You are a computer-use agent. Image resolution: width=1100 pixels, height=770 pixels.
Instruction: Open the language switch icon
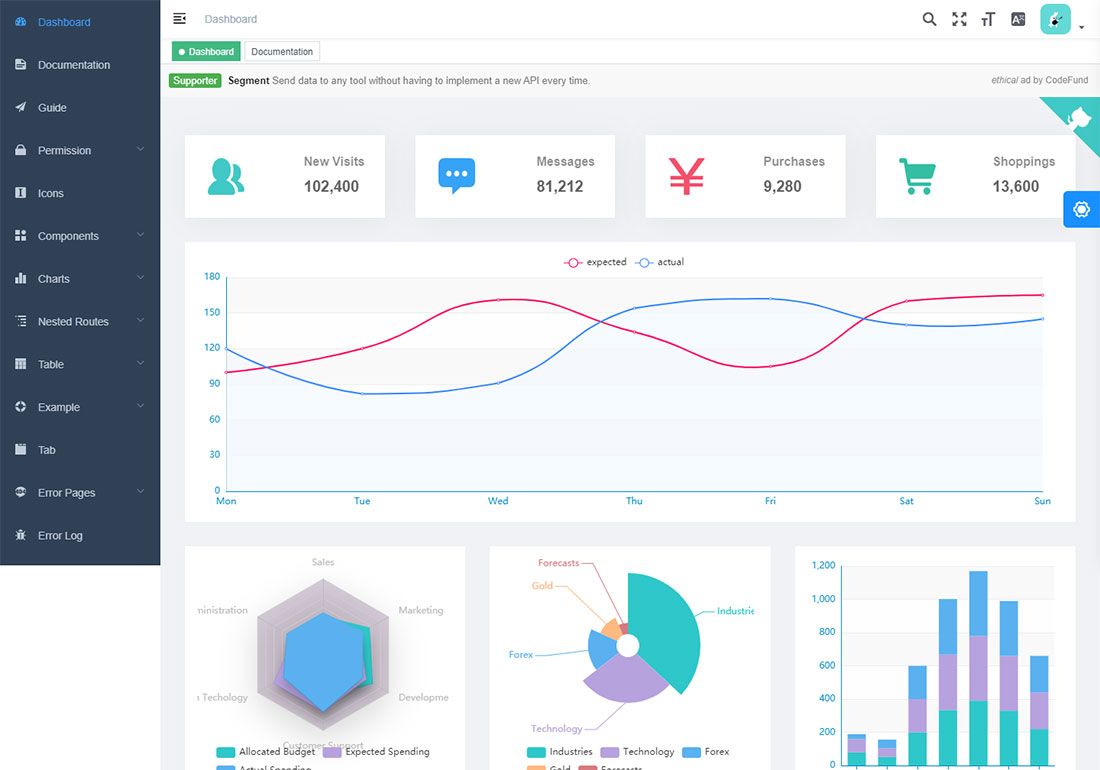click(x=1018, y=19)
